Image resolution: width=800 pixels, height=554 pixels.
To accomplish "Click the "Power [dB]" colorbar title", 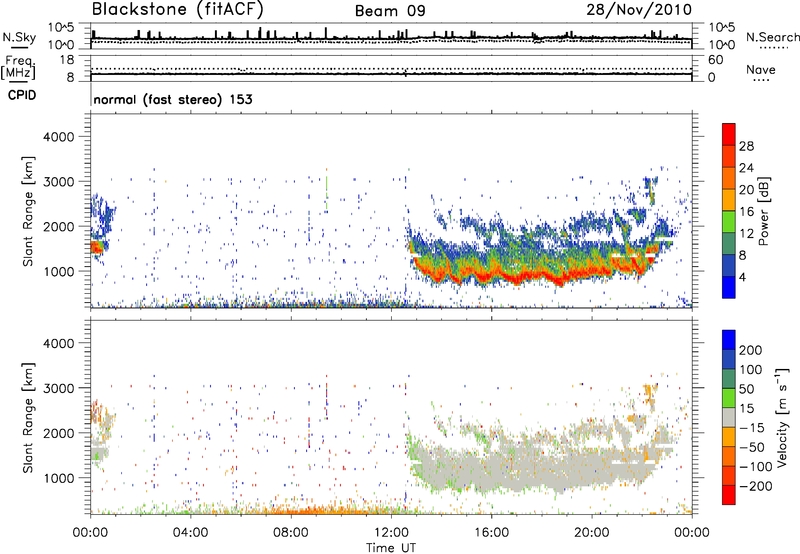I will [x=764, y=211].
